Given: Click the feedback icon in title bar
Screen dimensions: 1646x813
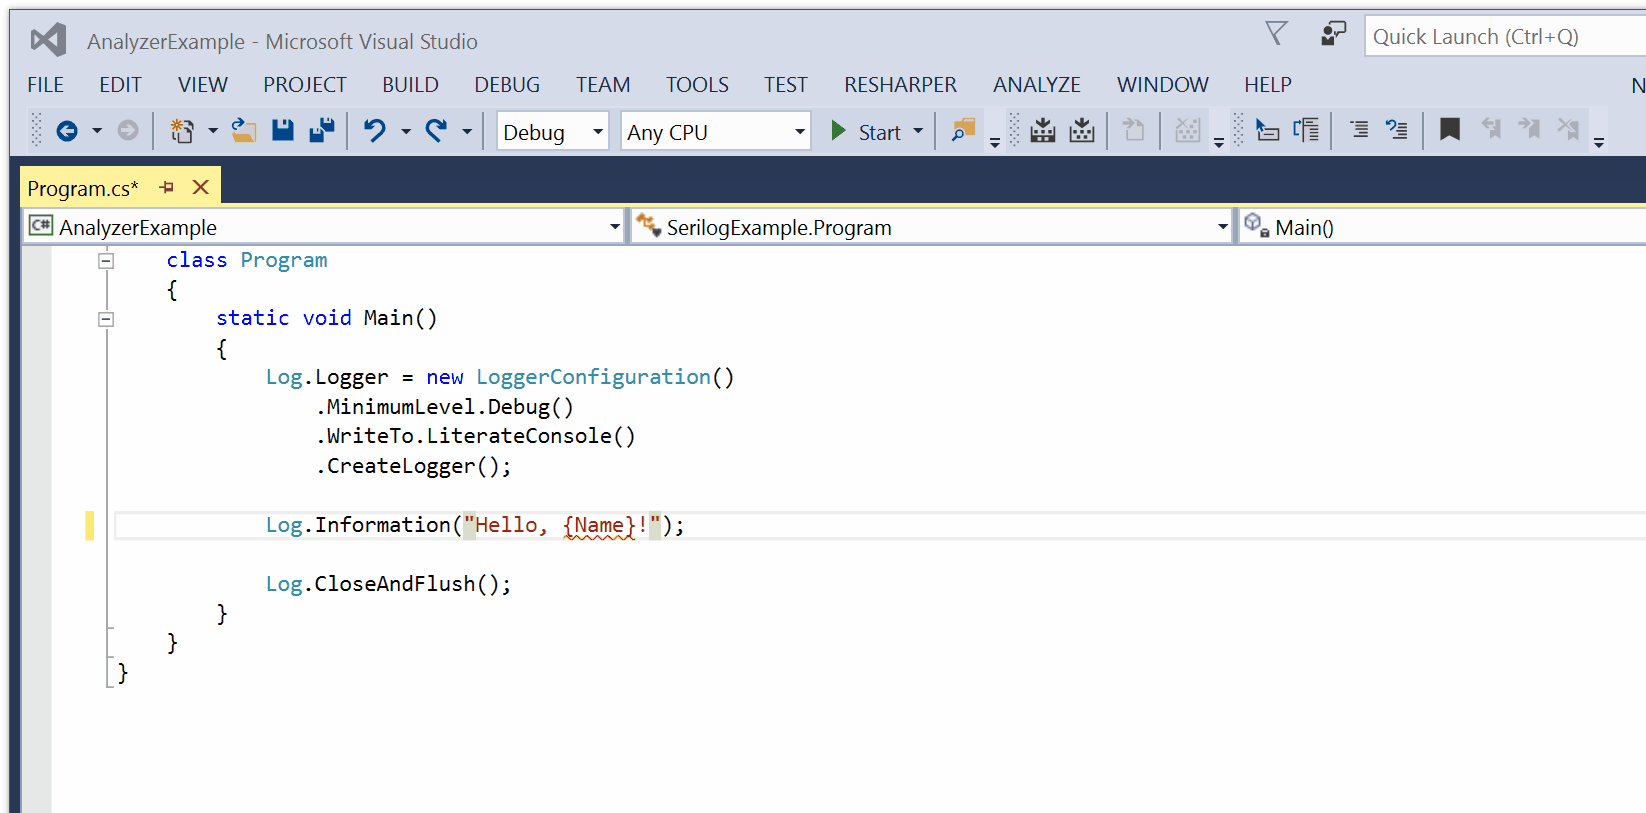Looking at the screenshot, I should 1333,34.
